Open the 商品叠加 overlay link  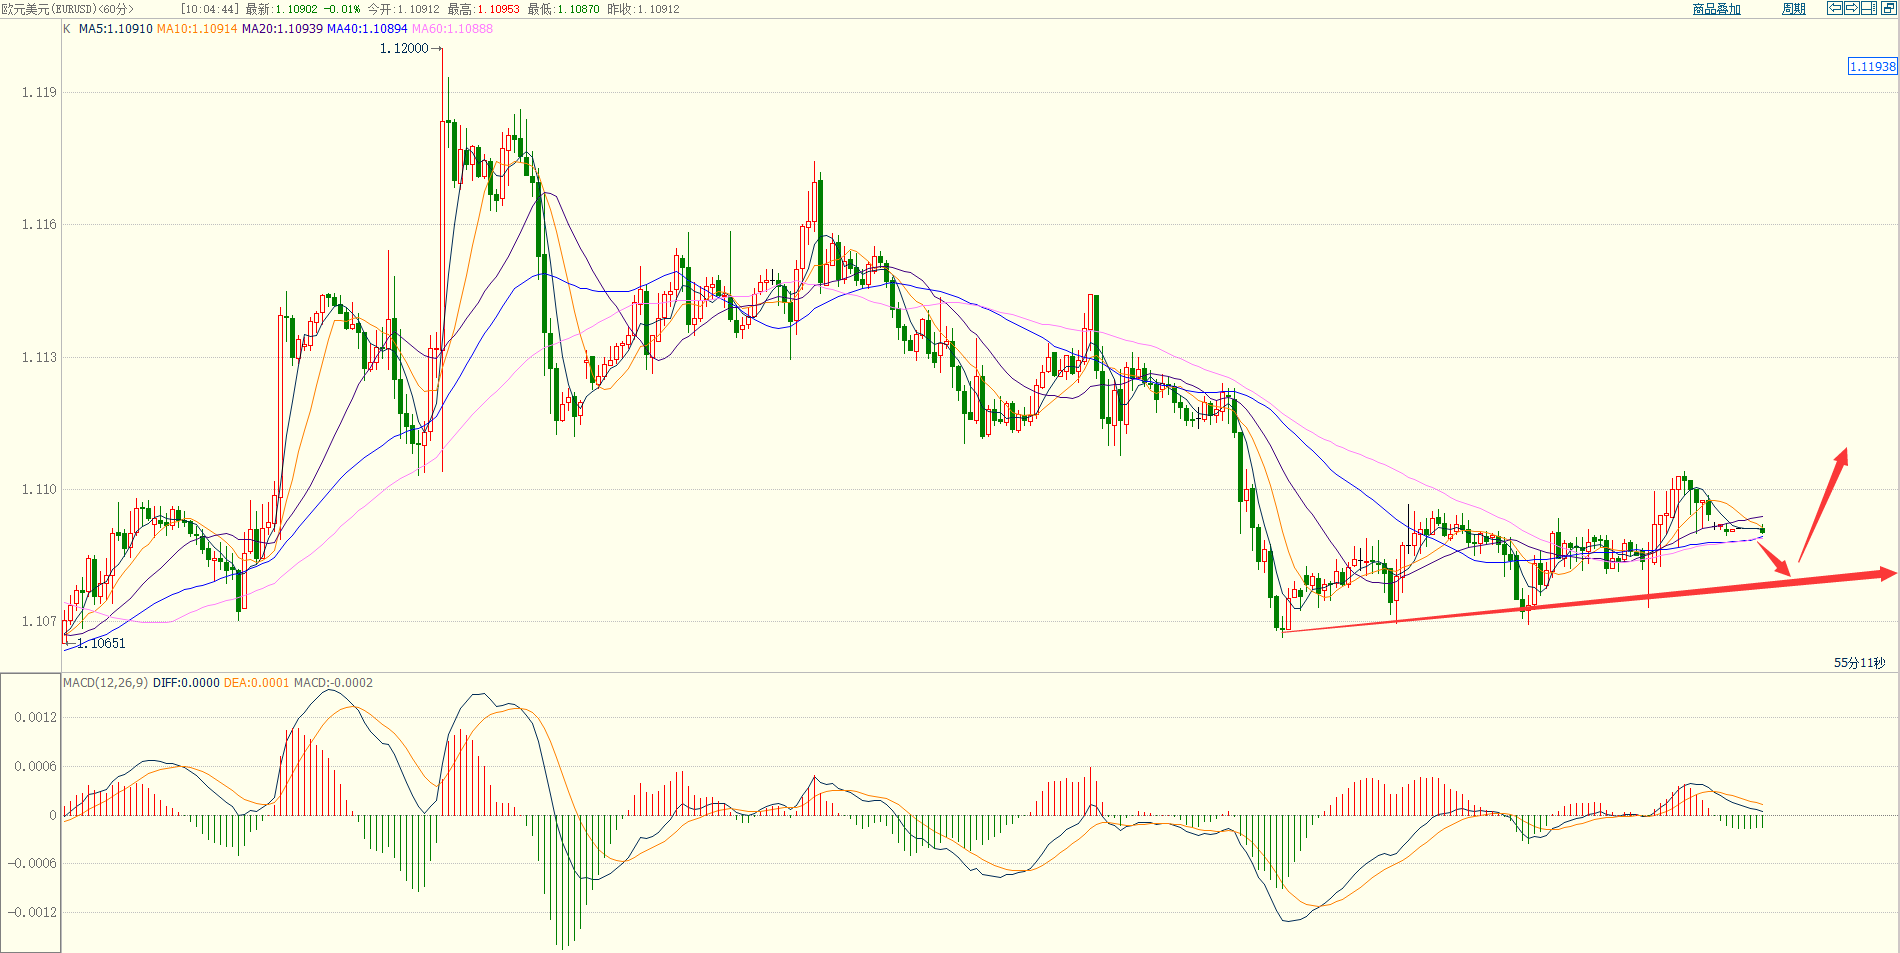pos(1716,9)
